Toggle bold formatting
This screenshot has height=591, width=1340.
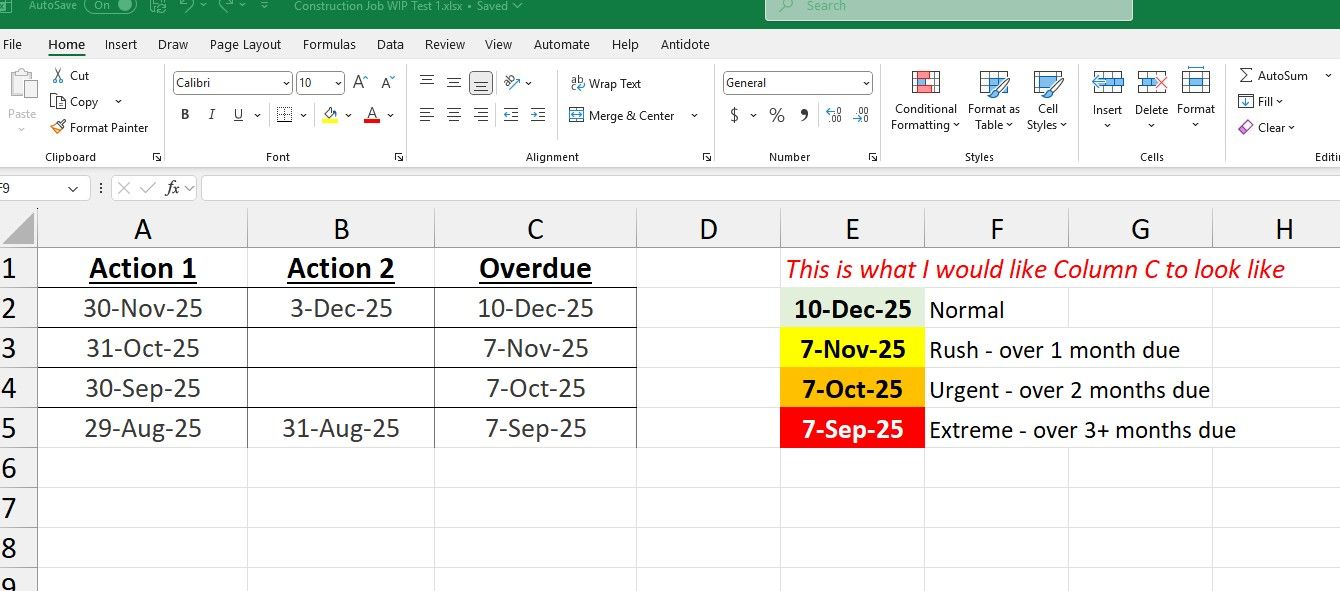(x=184, y=114)
